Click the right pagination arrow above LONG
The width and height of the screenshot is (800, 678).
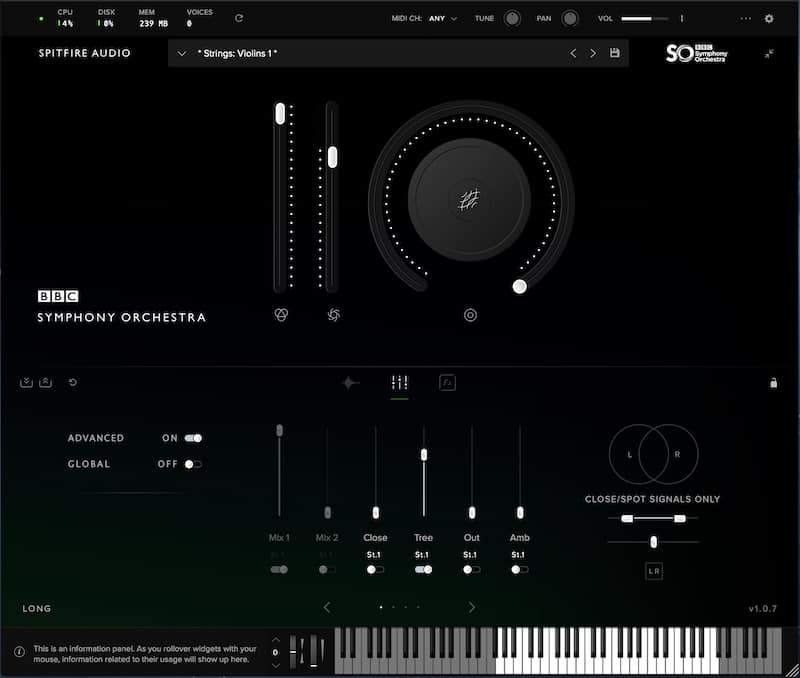[x=472, y=606]
